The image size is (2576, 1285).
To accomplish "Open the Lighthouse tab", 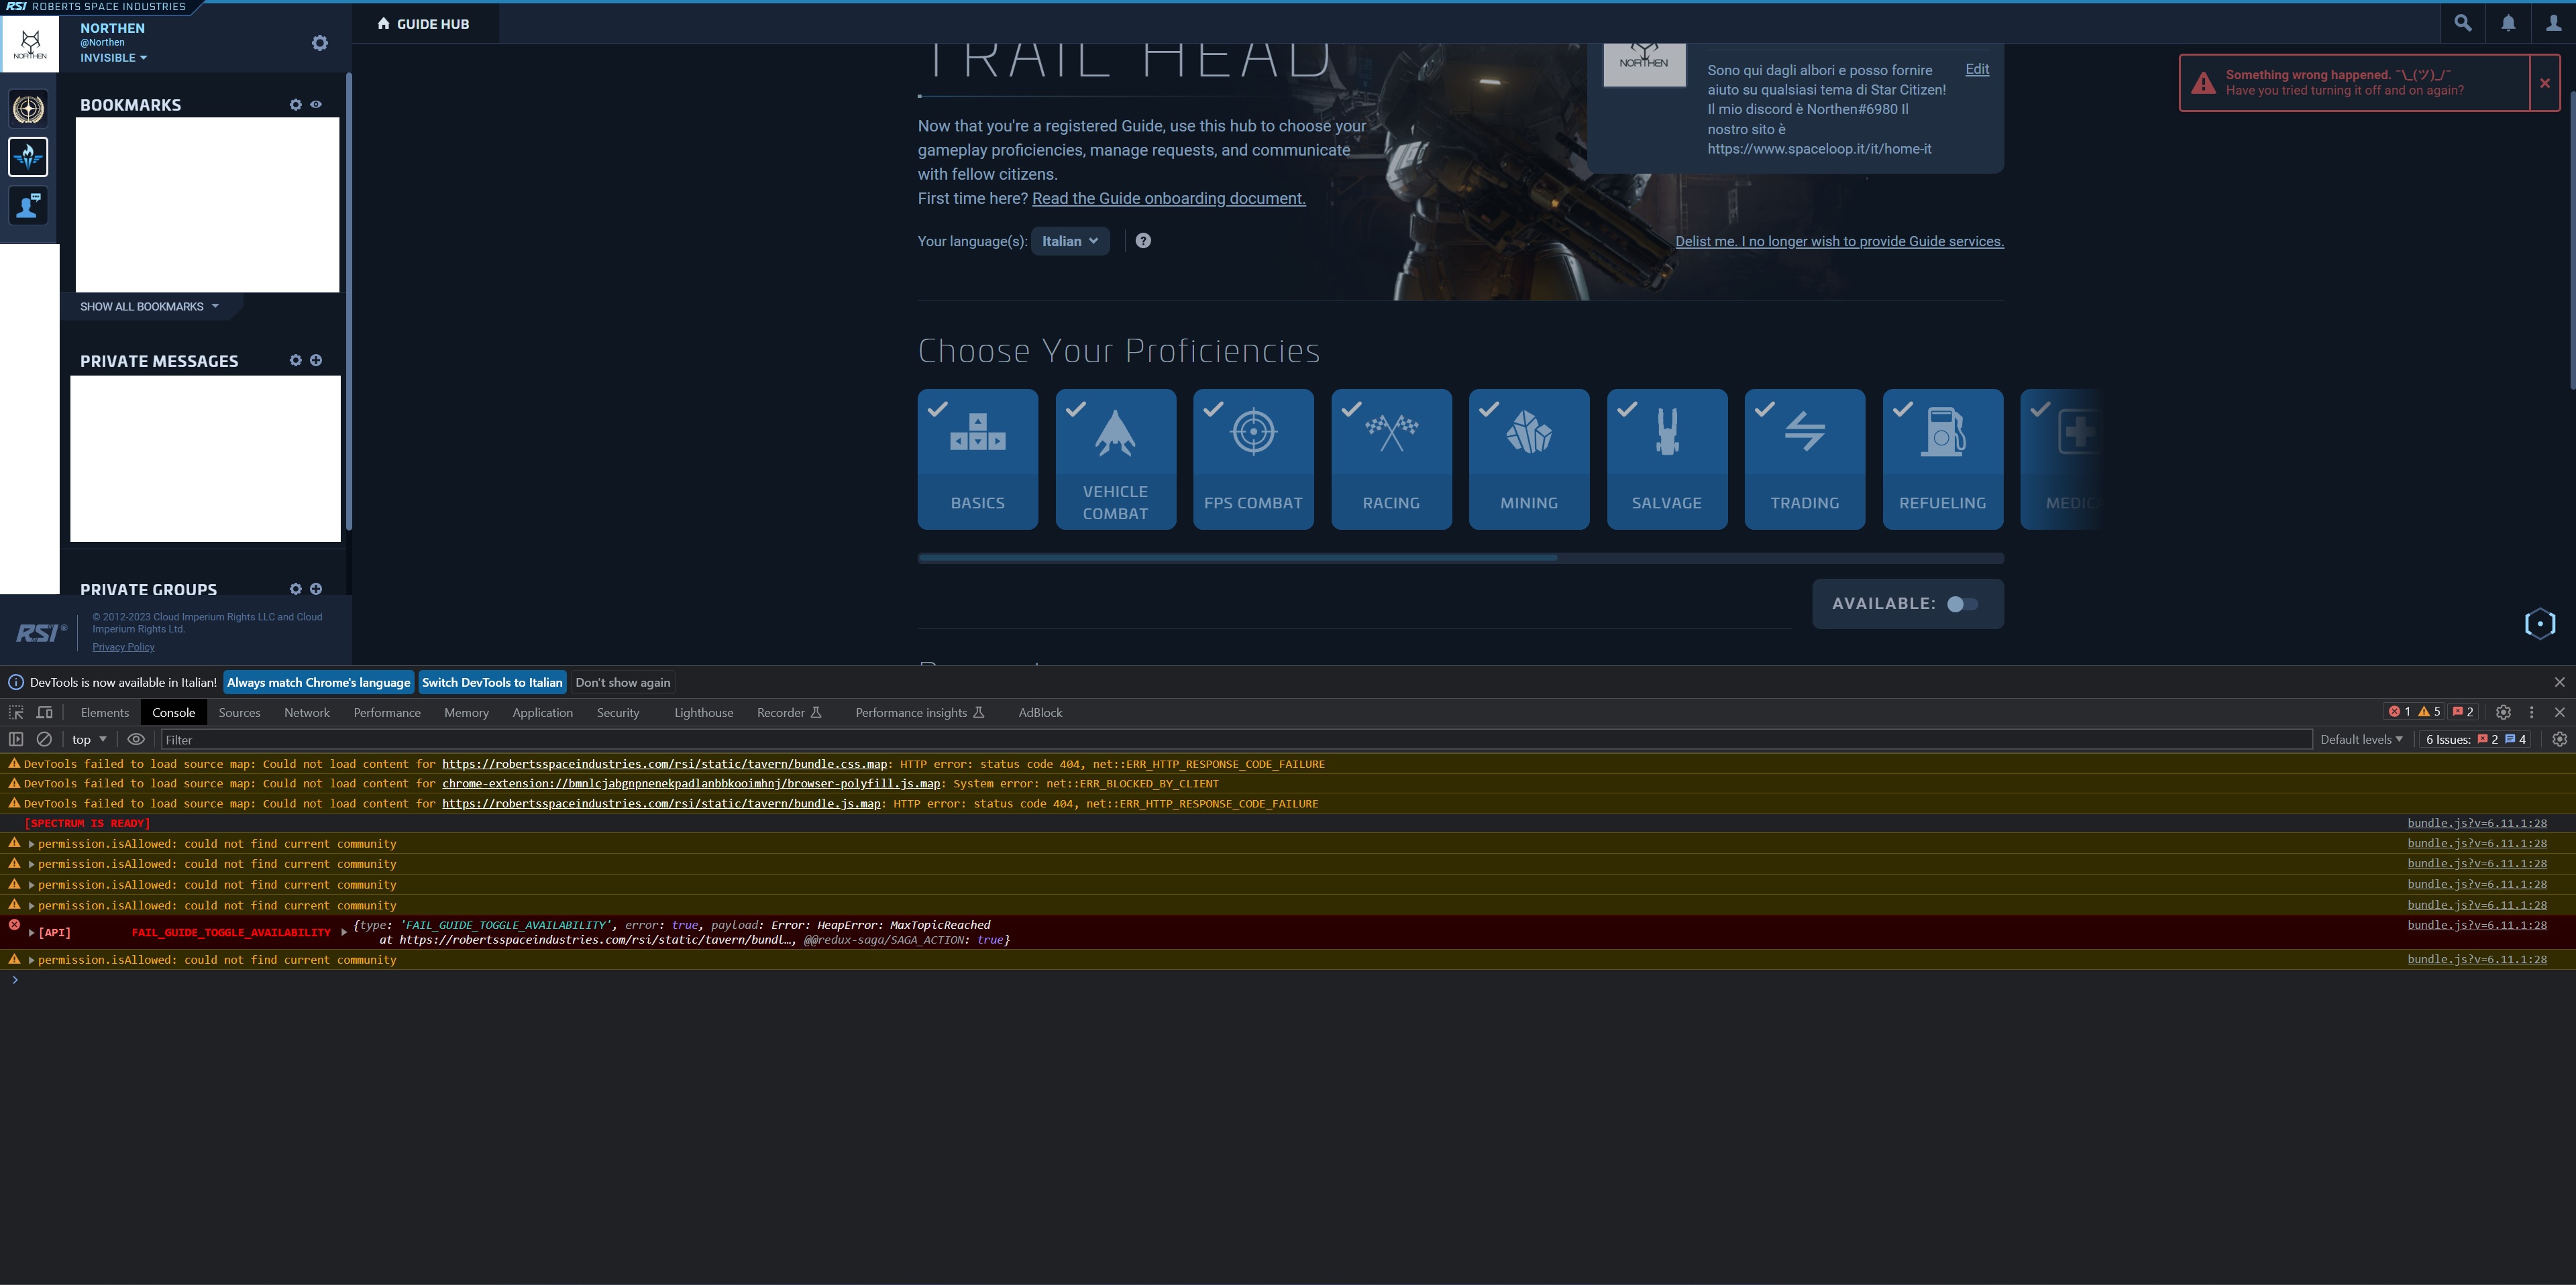I will point(703,712).
